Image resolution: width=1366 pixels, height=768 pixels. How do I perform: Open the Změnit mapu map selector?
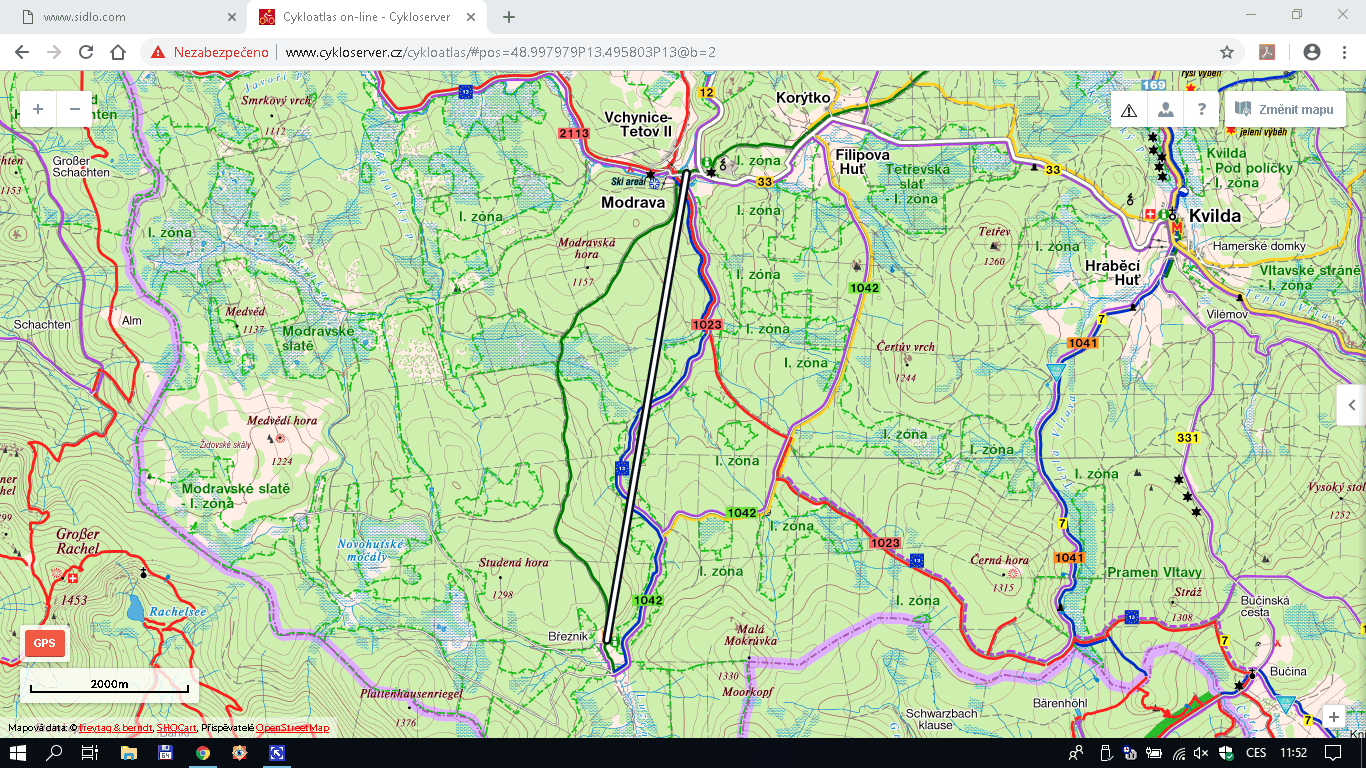pyautogui.click(x=1283, y=110)
